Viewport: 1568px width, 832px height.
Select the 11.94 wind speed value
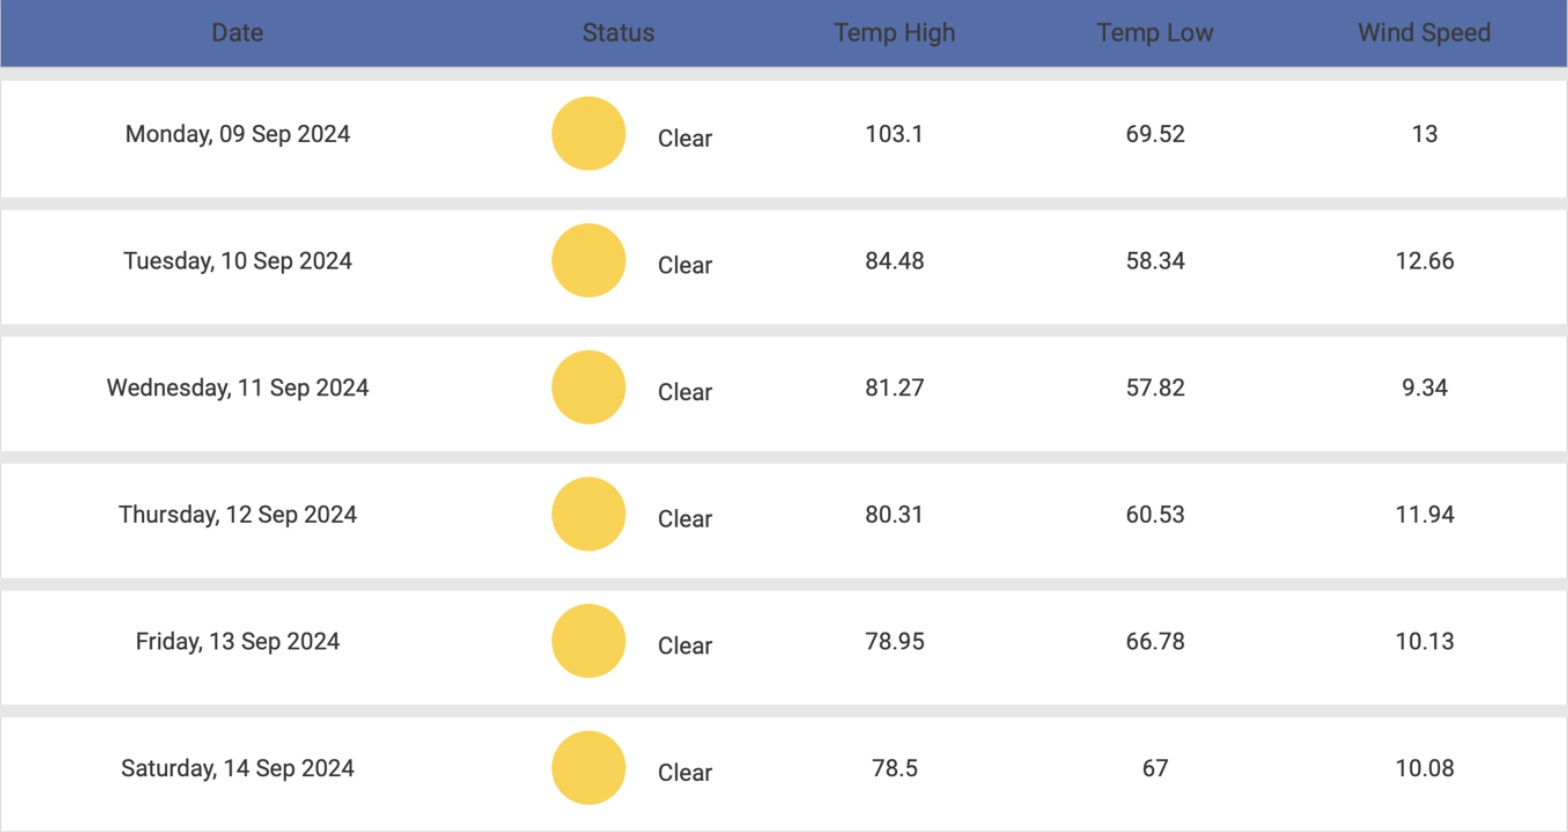coord(1424,515)
